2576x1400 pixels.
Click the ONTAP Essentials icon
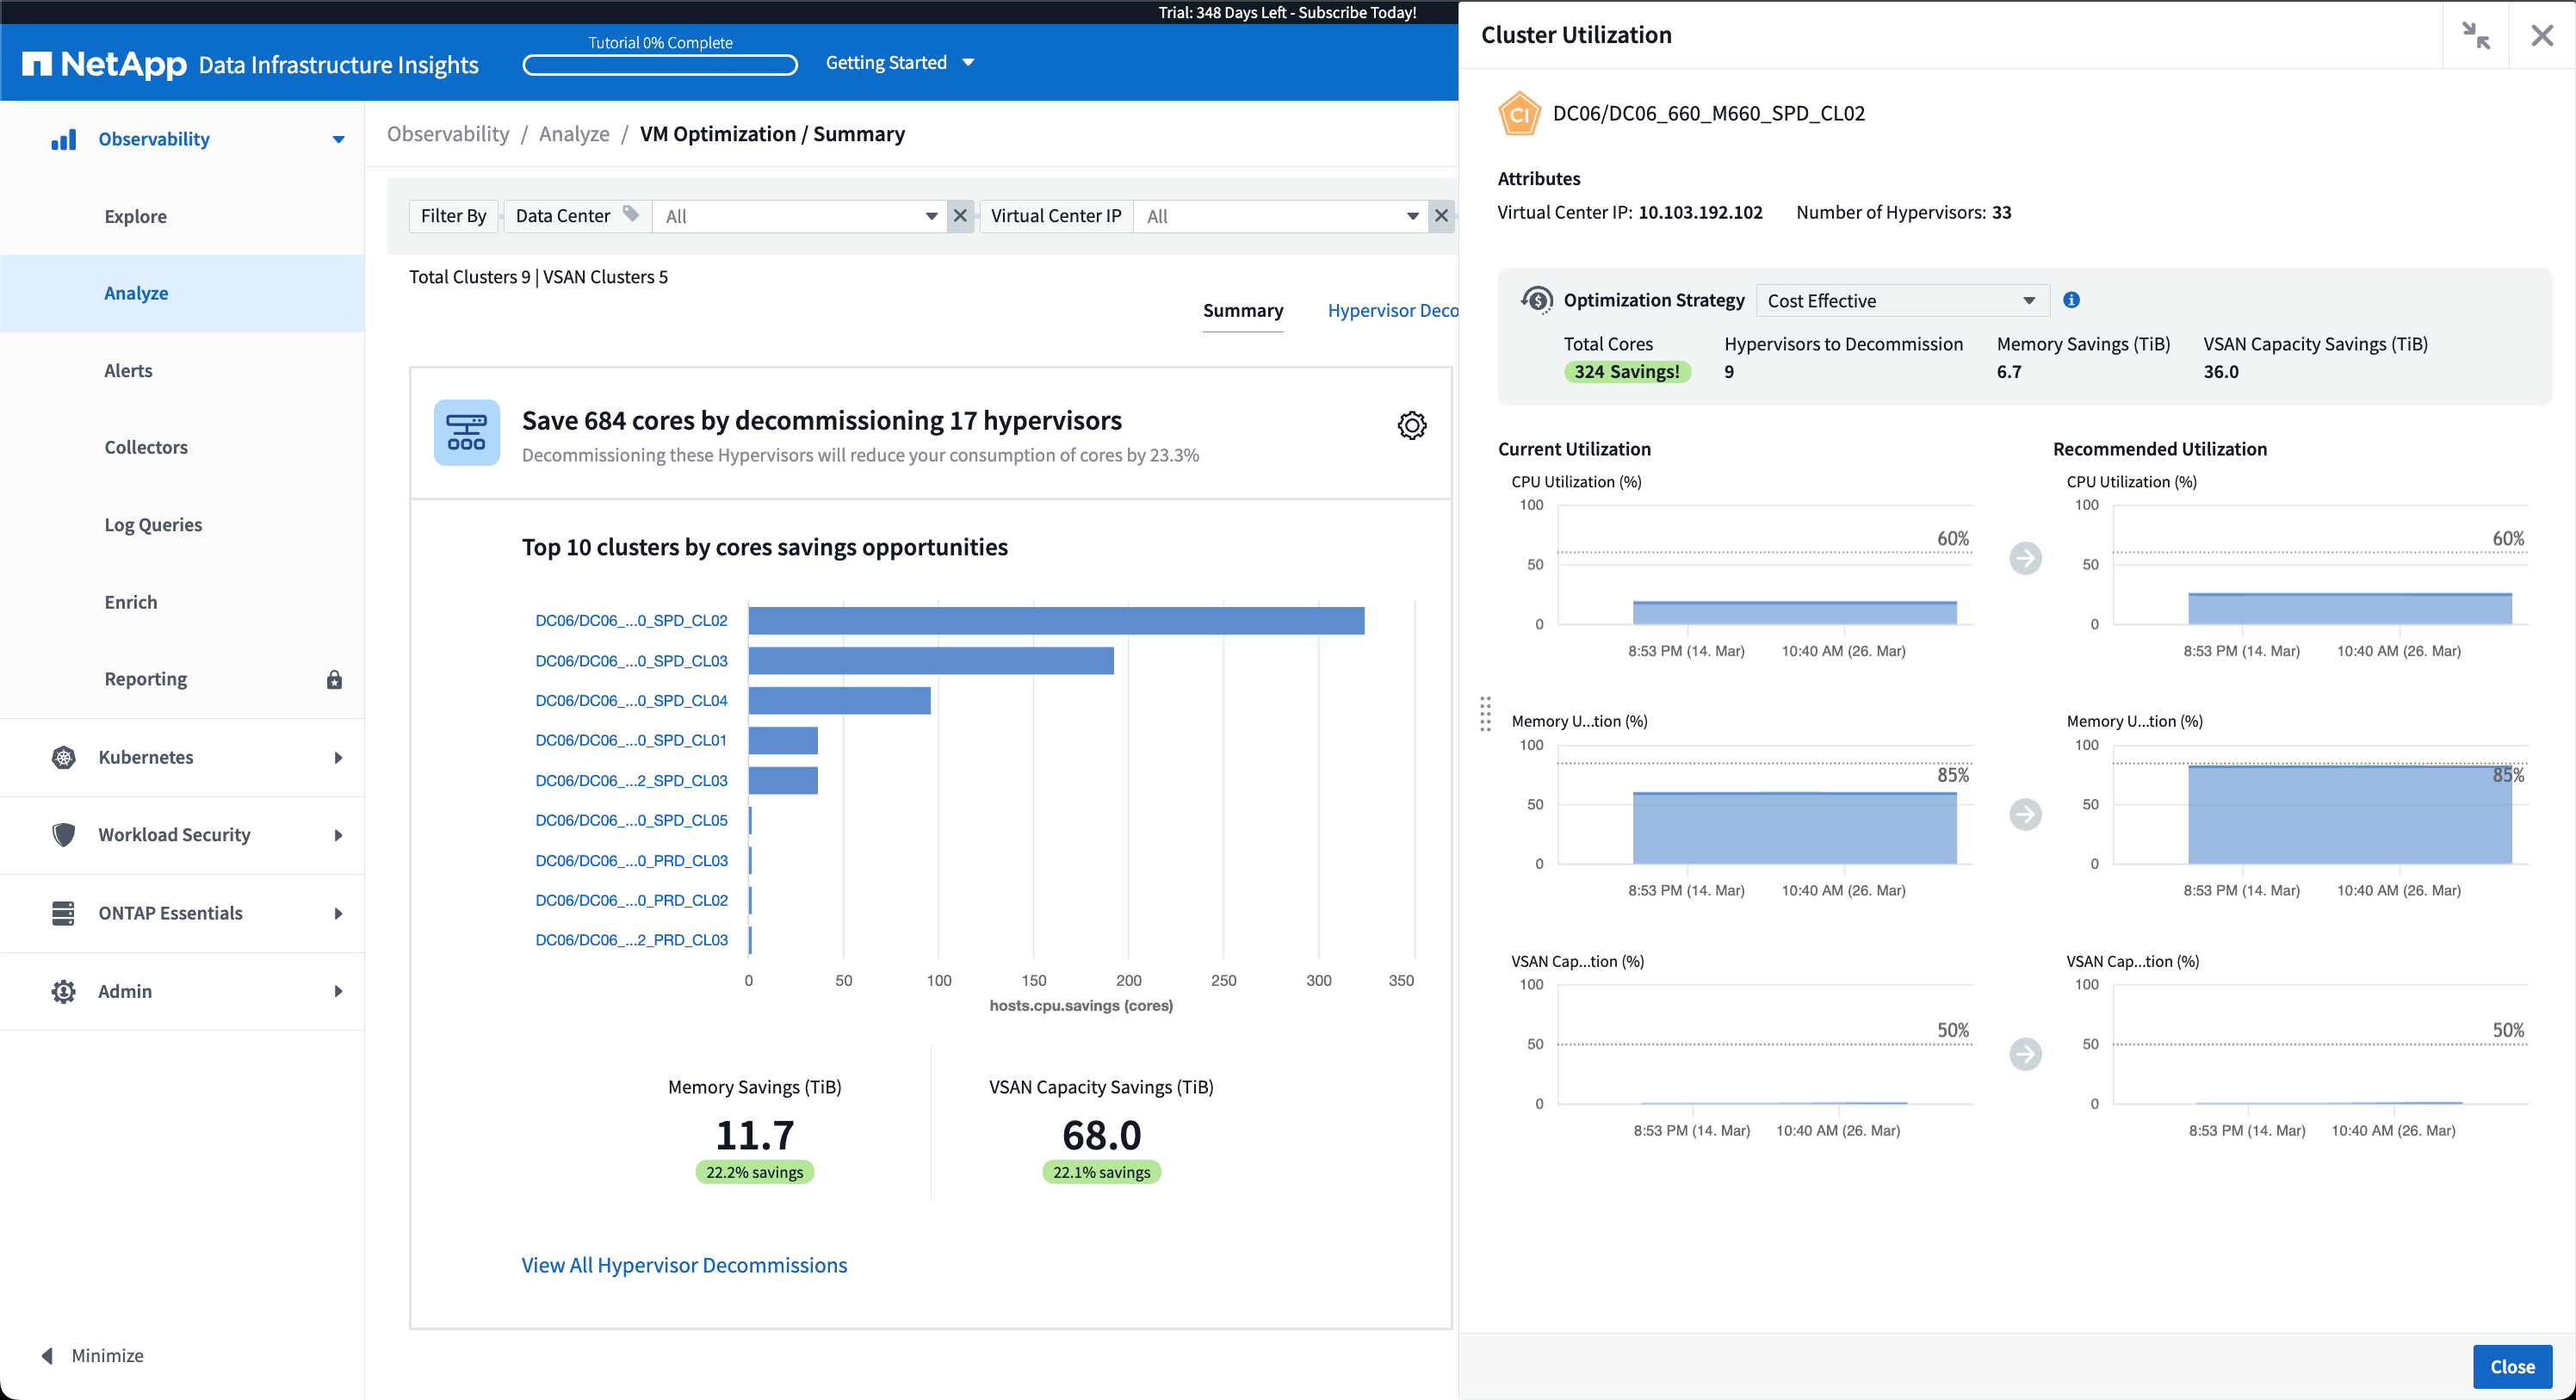[x=63, y=913]
